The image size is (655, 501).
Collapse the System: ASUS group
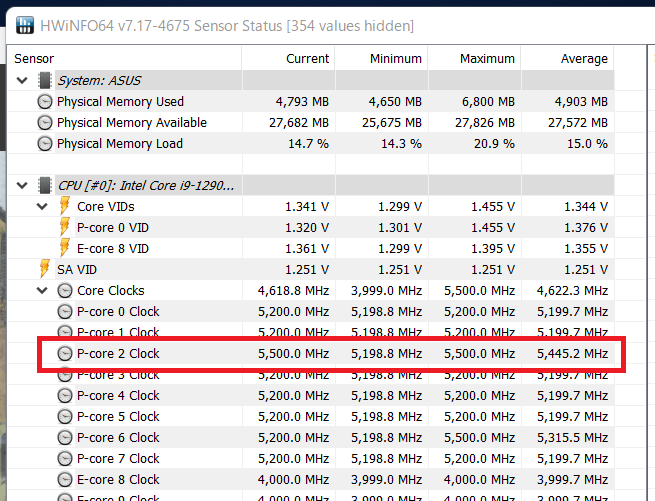click(x=22, y=80)
